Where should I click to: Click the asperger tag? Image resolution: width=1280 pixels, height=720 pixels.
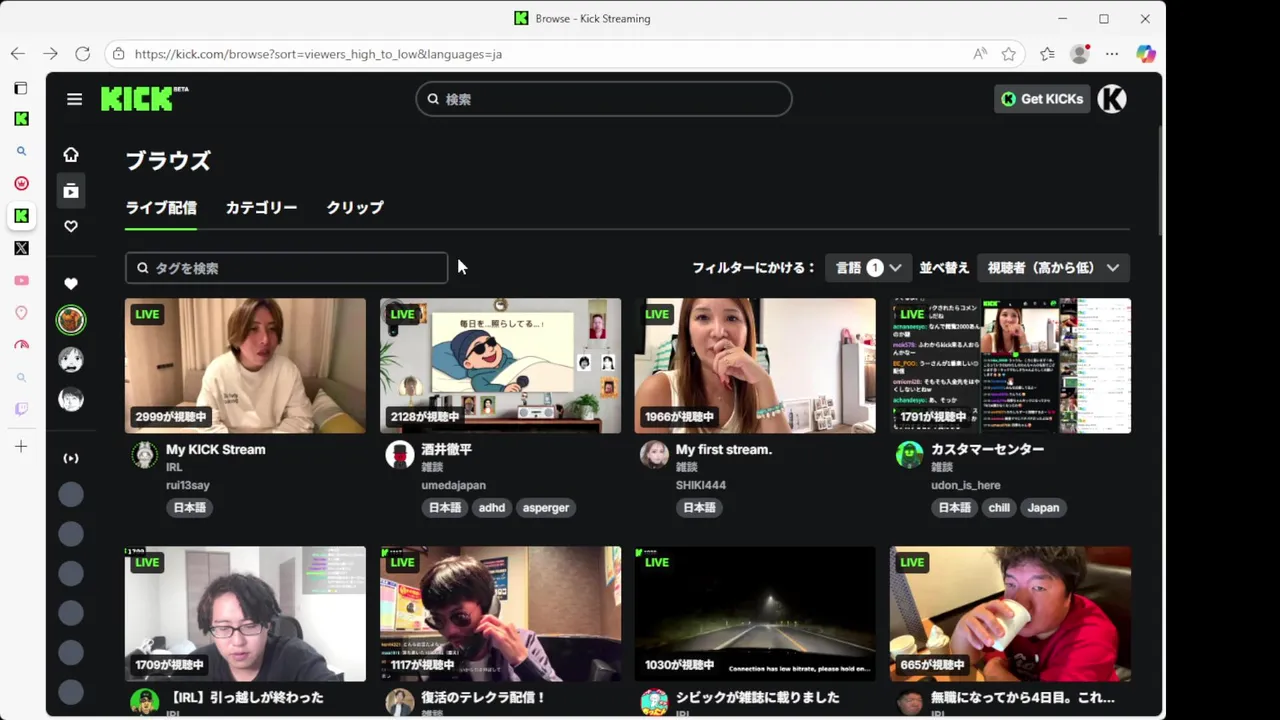coord(546,508)
